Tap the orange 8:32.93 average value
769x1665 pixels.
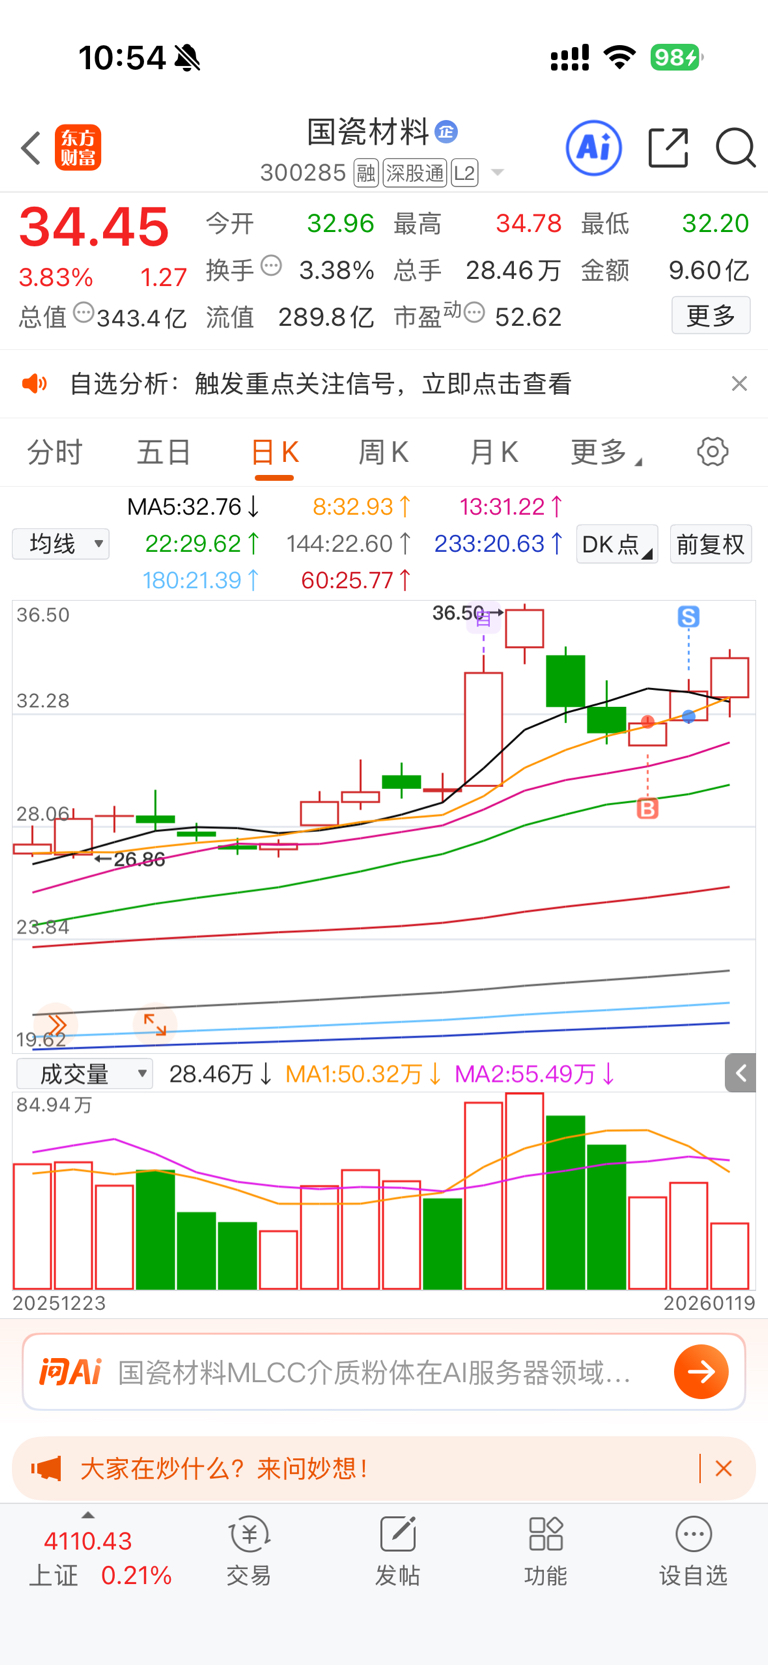[x=362, y=507]
